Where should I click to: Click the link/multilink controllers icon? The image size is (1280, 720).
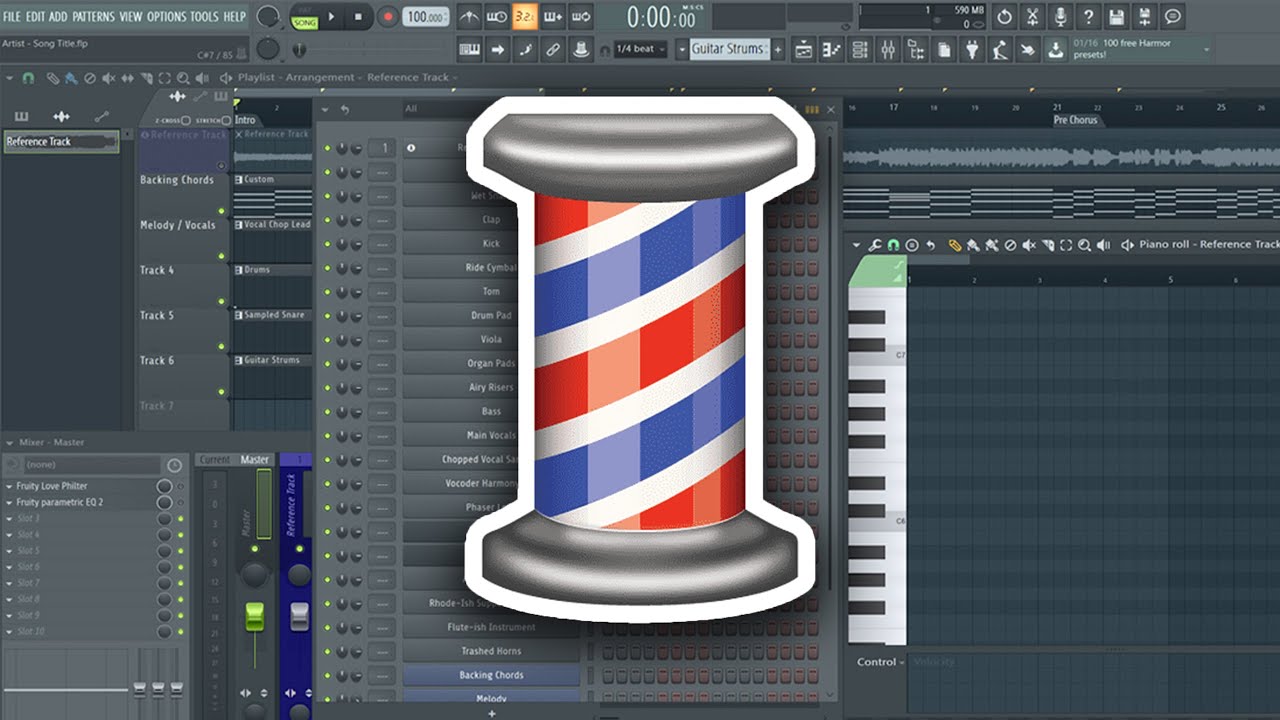(553, 49)
